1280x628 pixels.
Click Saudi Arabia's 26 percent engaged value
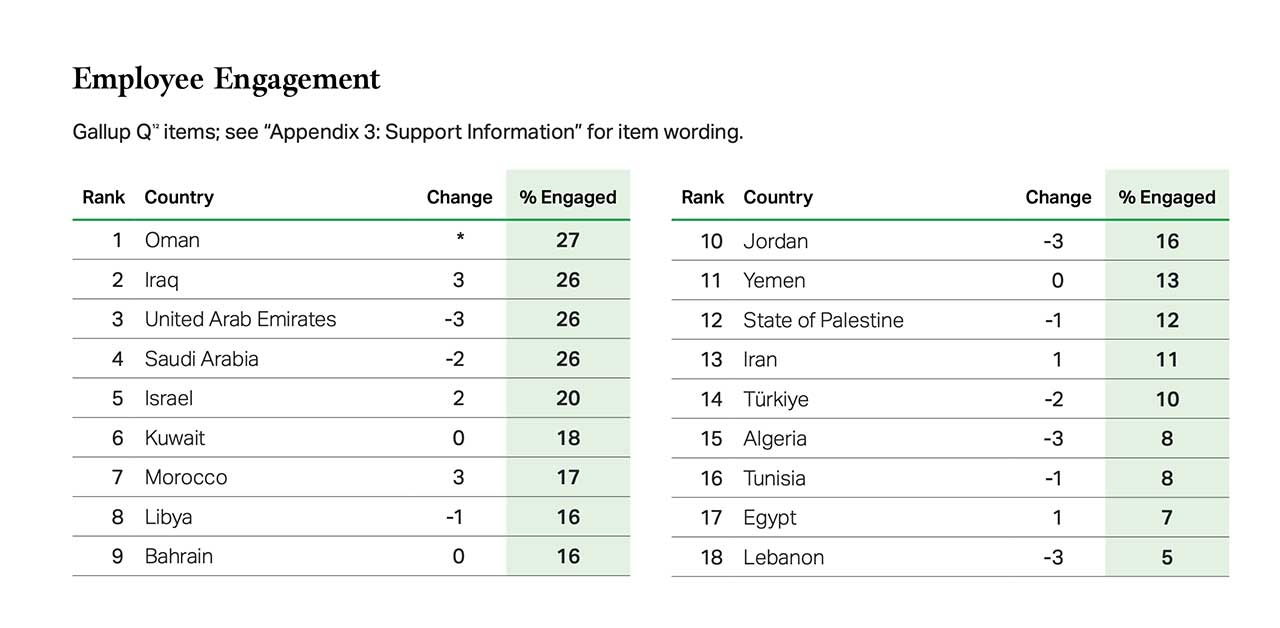tap(568, 358)
